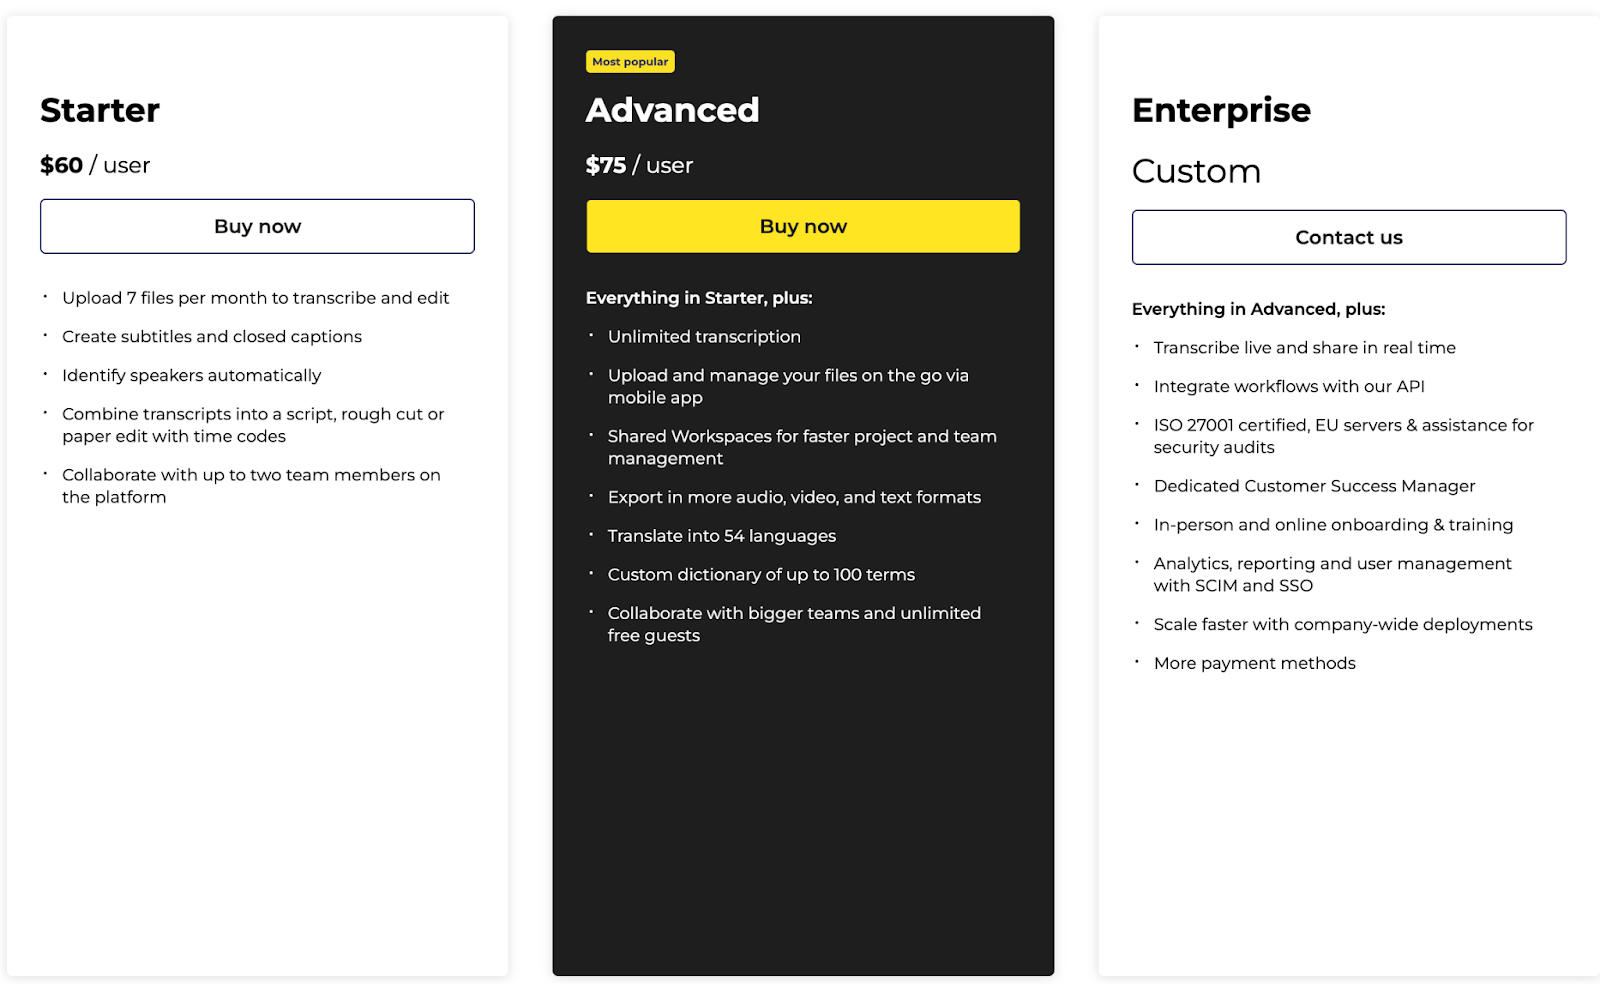1600x984 pixels.
Task: Click the More payment methods item
Action: pyautogui.click(x=1254, y=663)
